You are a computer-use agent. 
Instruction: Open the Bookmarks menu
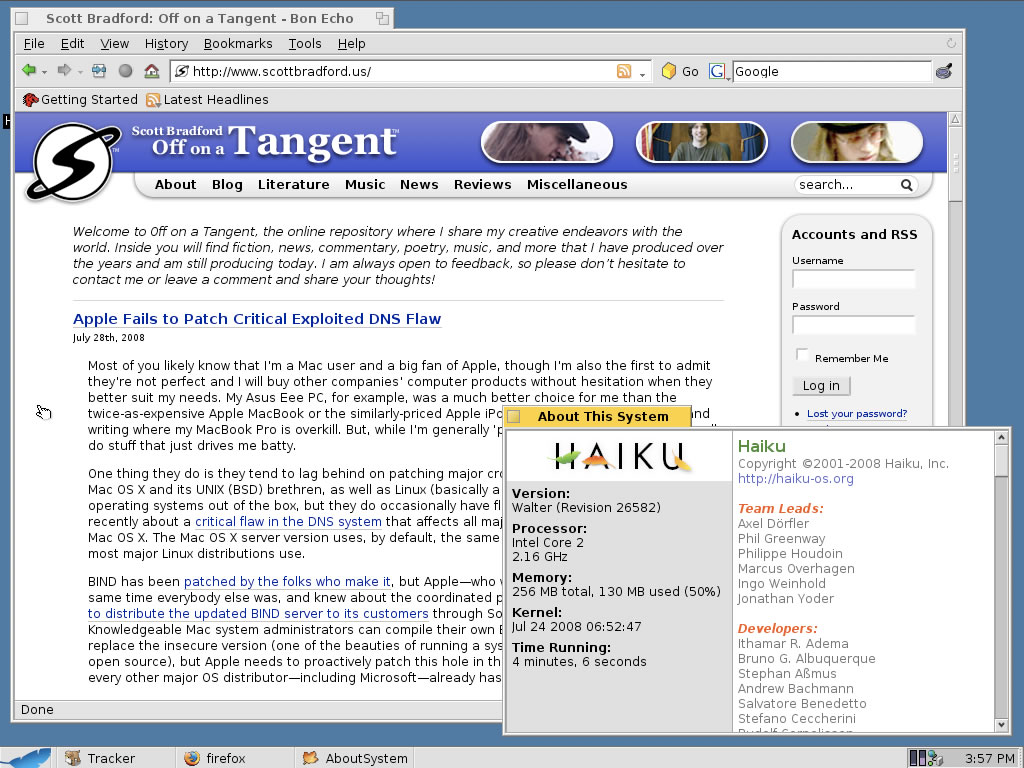[x=238, y=44]
